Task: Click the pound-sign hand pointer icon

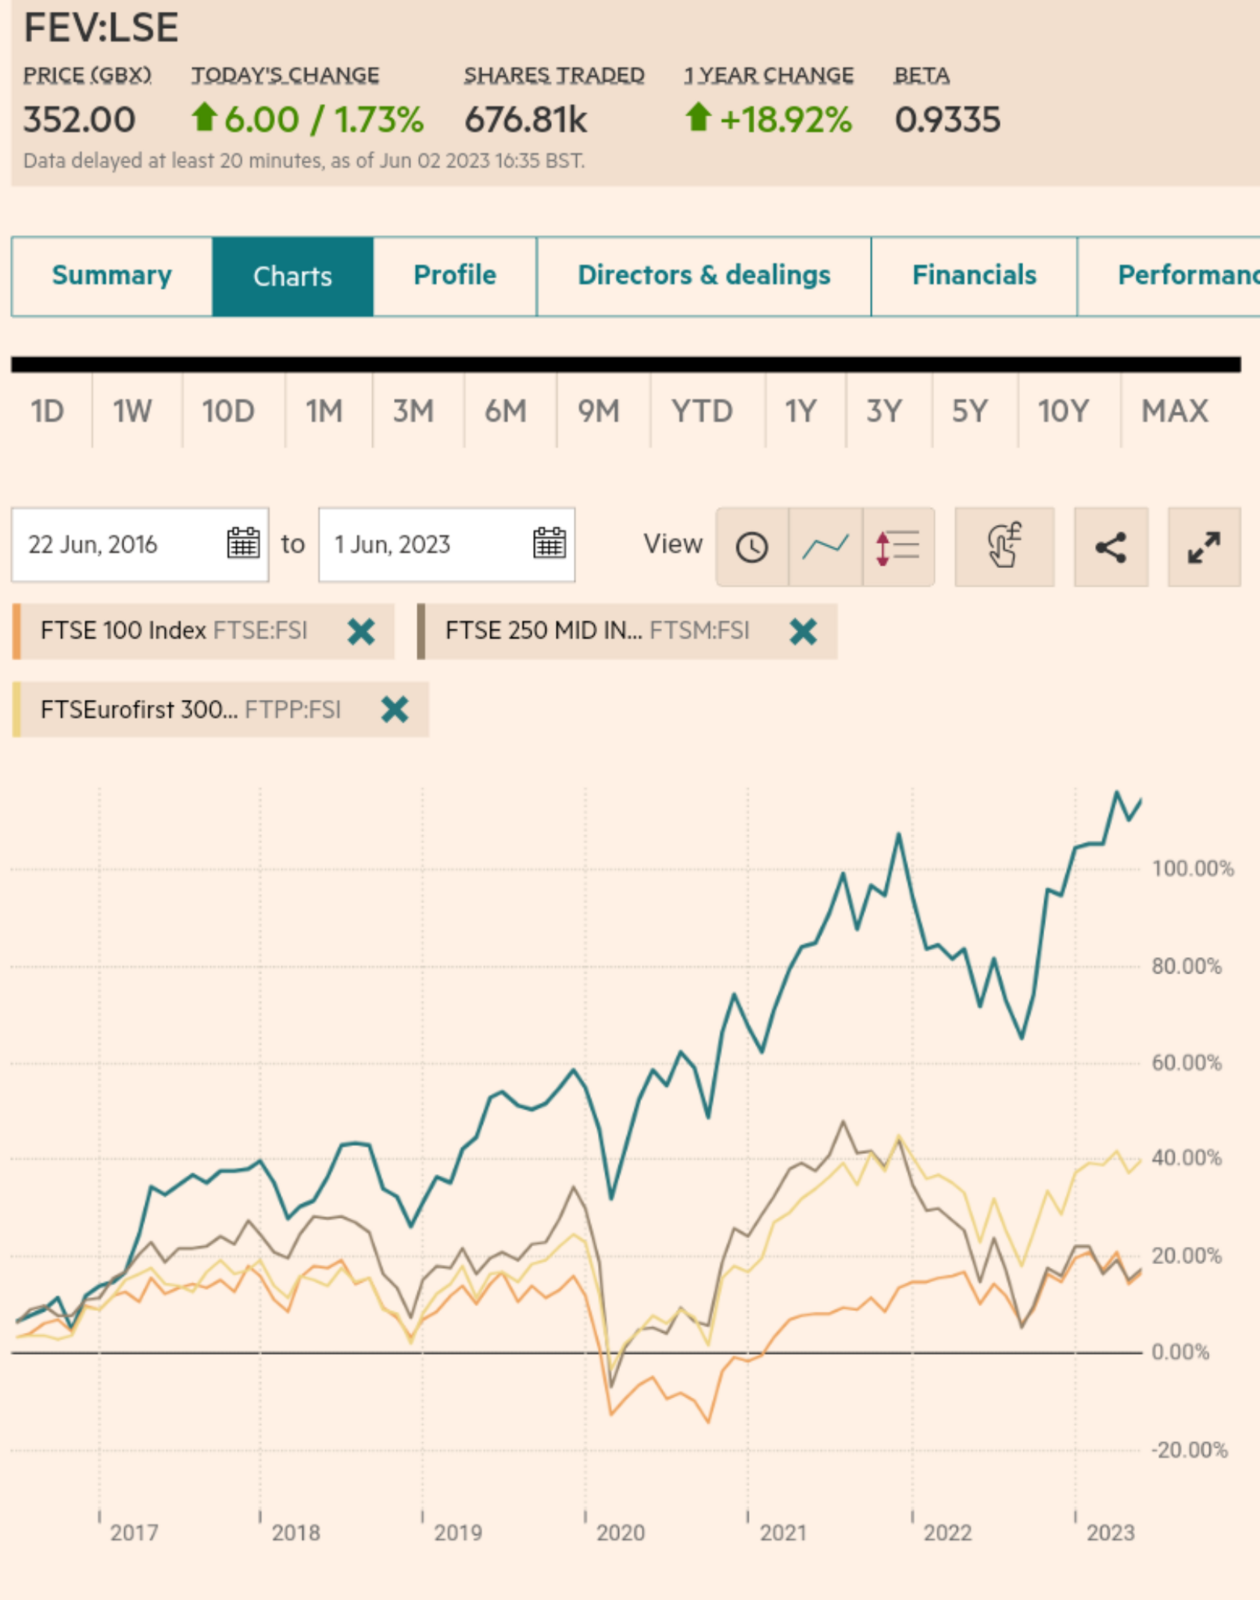Action: (1004, 546)
